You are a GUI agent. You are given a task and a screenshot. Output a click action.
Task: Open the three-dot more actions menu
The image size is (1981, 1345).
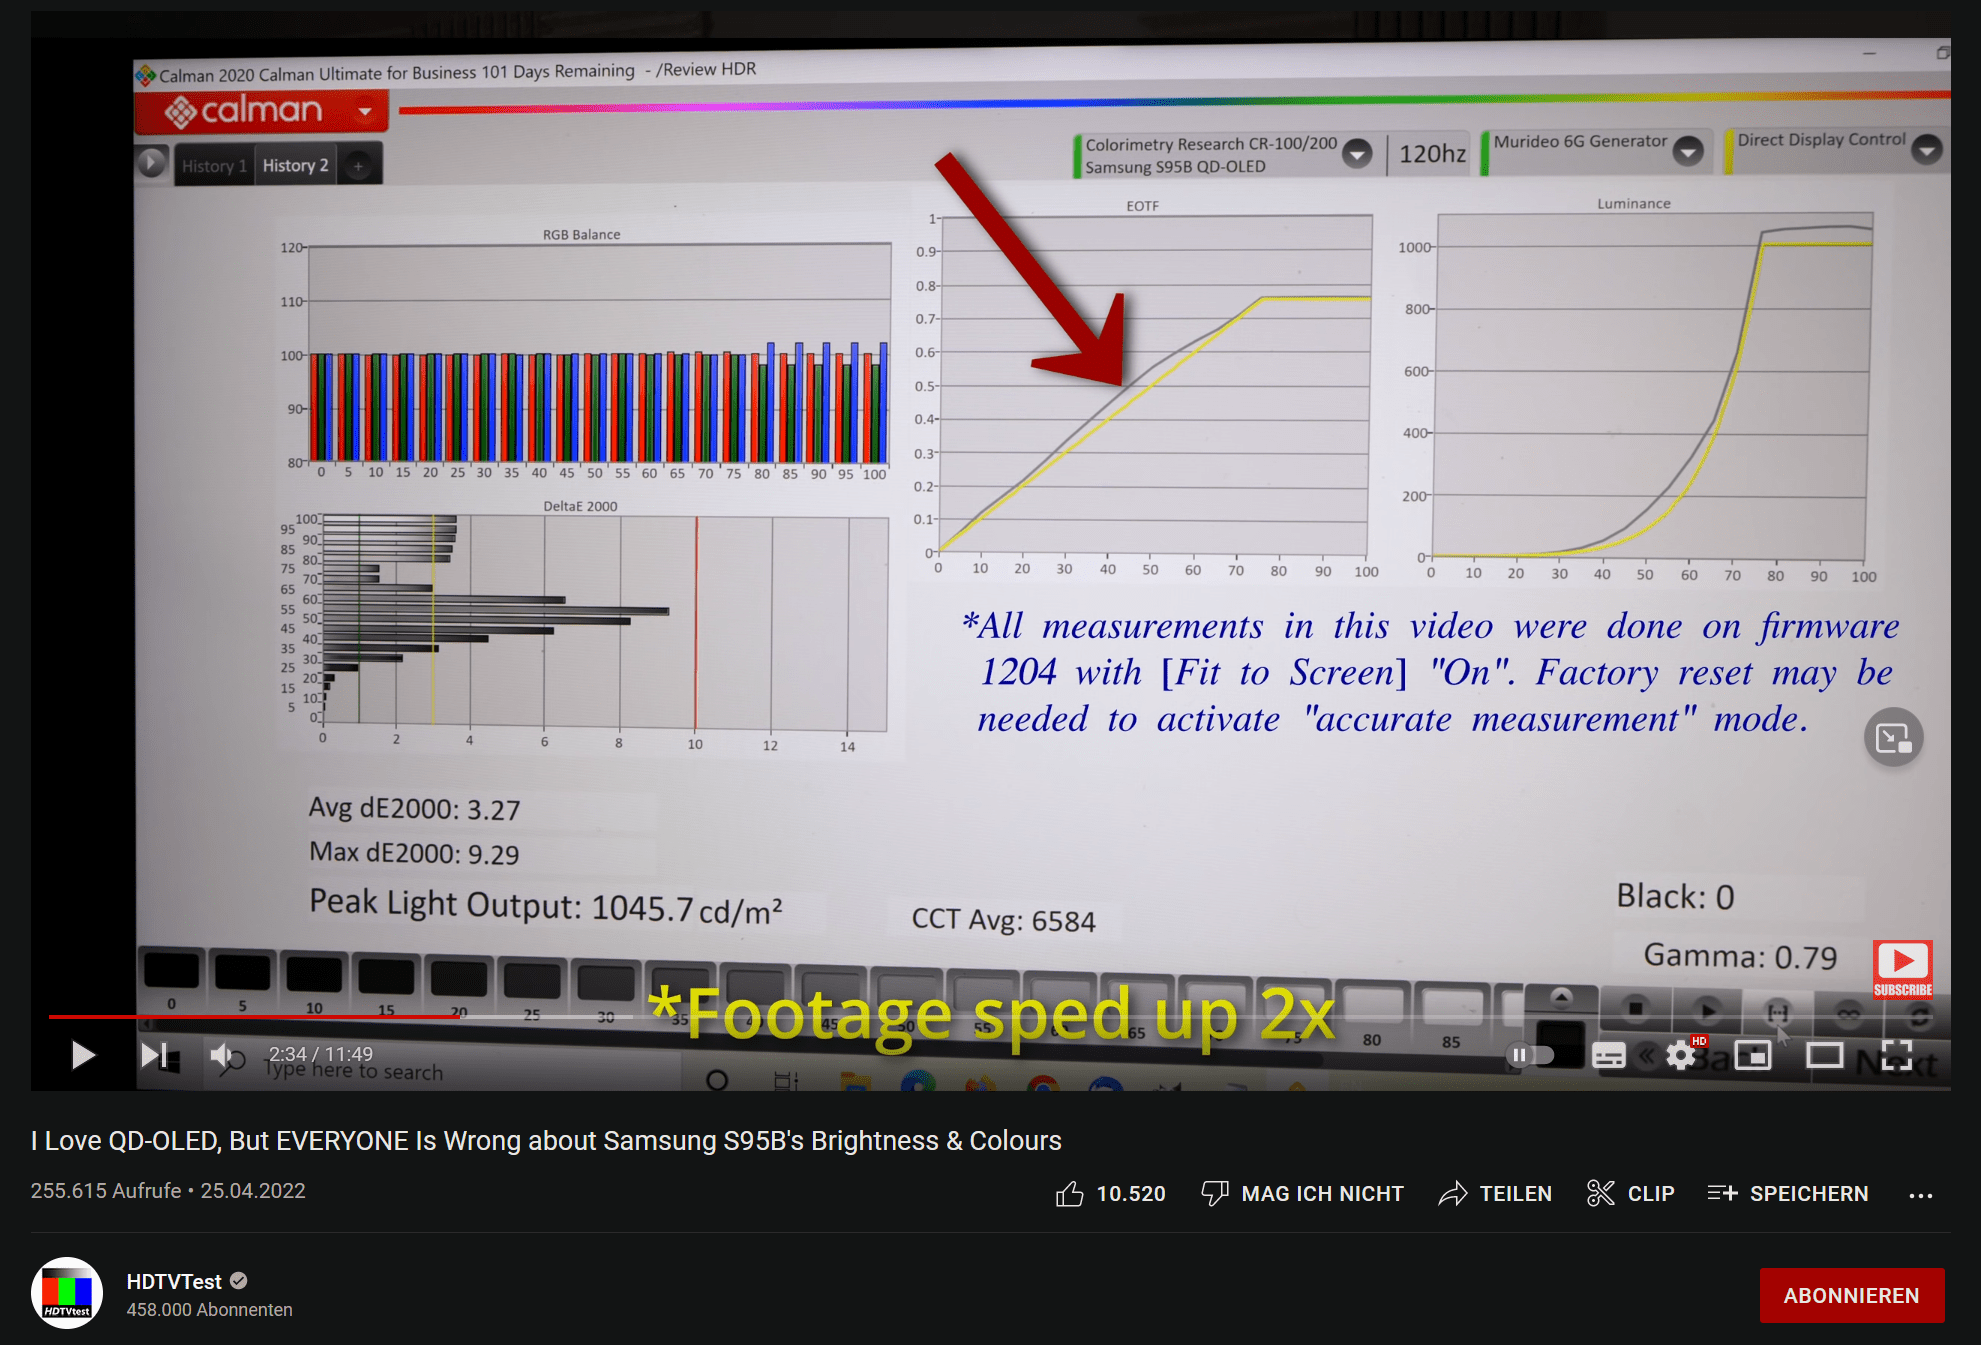[x=1920, y=1194]
